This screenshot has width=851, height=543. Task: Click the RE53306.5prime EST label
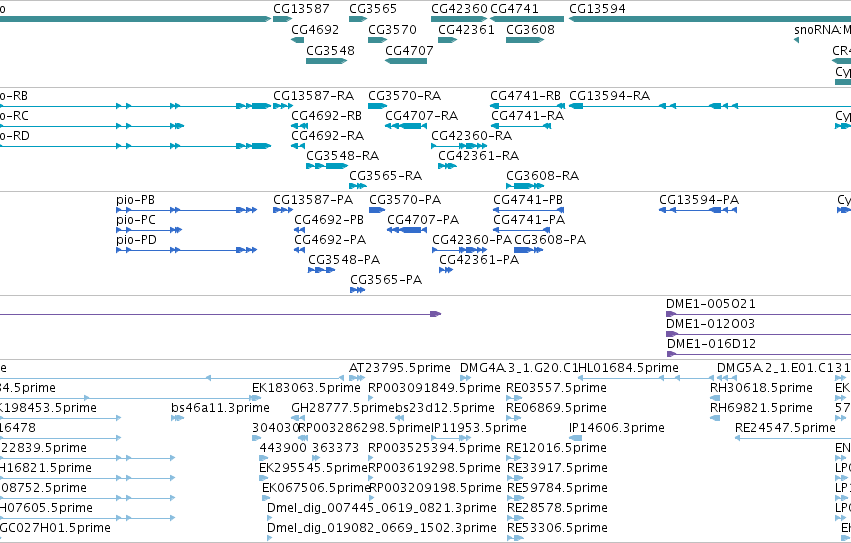click(557, 528)
